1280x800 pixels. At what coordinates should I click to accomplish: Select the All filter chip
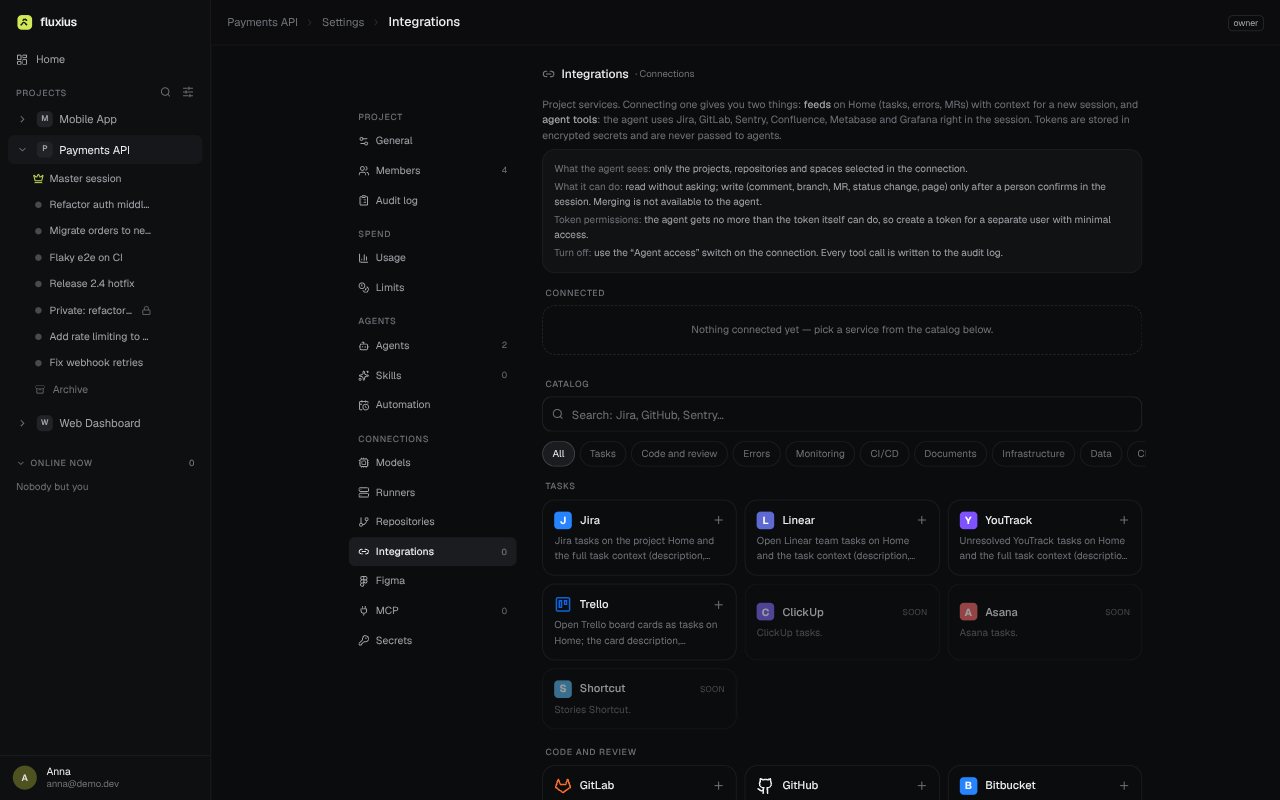click(558, 454)
